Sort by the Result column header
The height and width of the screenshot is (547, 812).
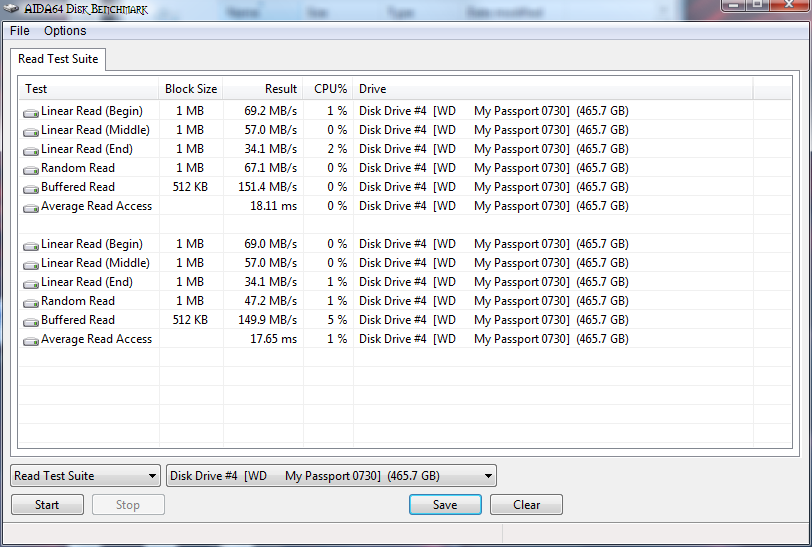pyautogui.click(x=263, y=89)
